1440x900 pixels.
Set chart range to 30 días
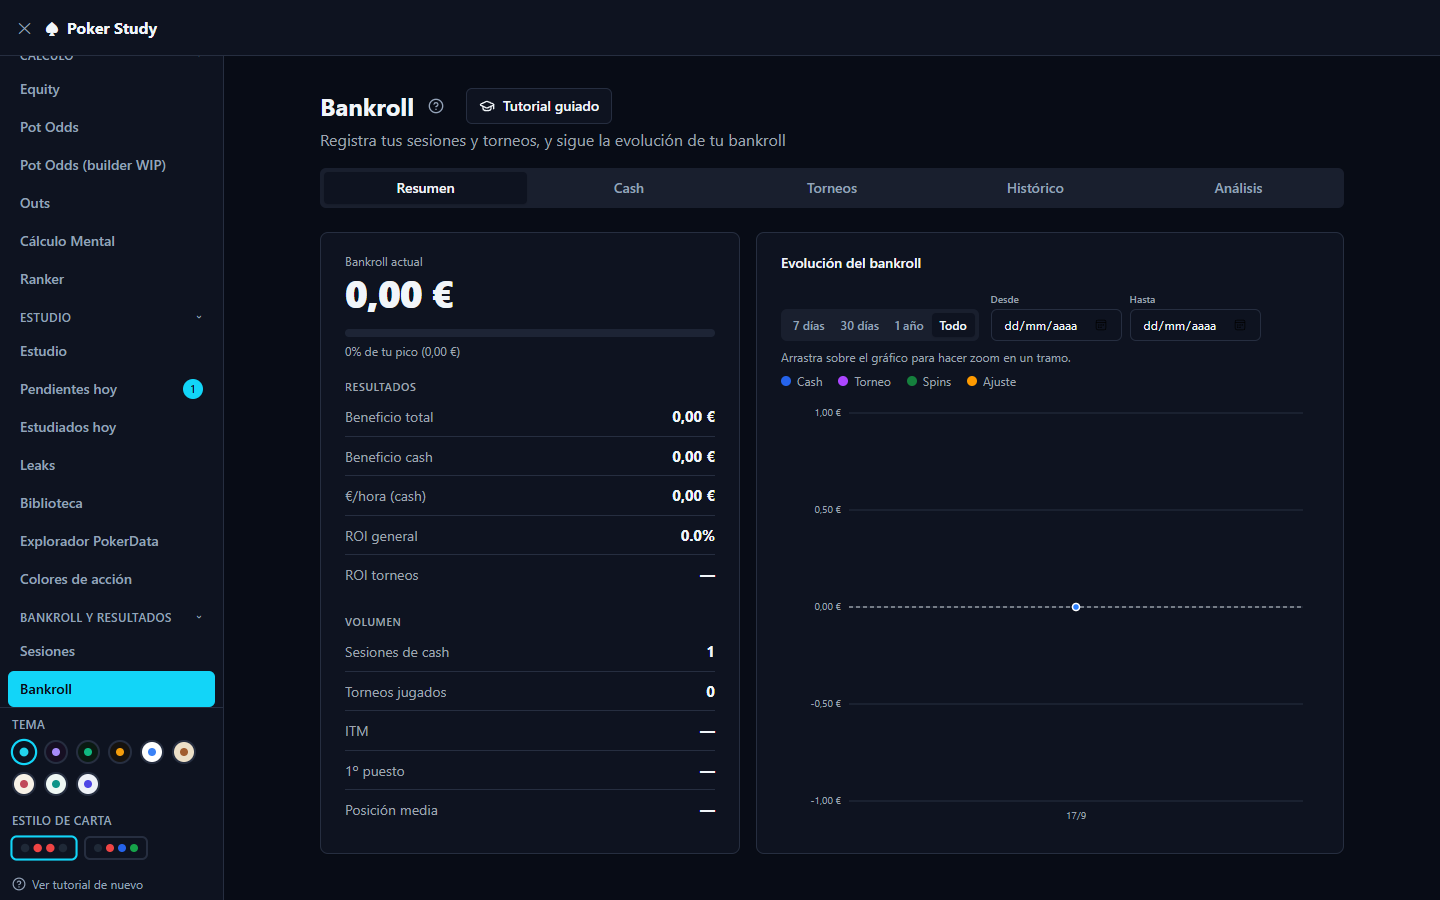(x=860, y=326)
